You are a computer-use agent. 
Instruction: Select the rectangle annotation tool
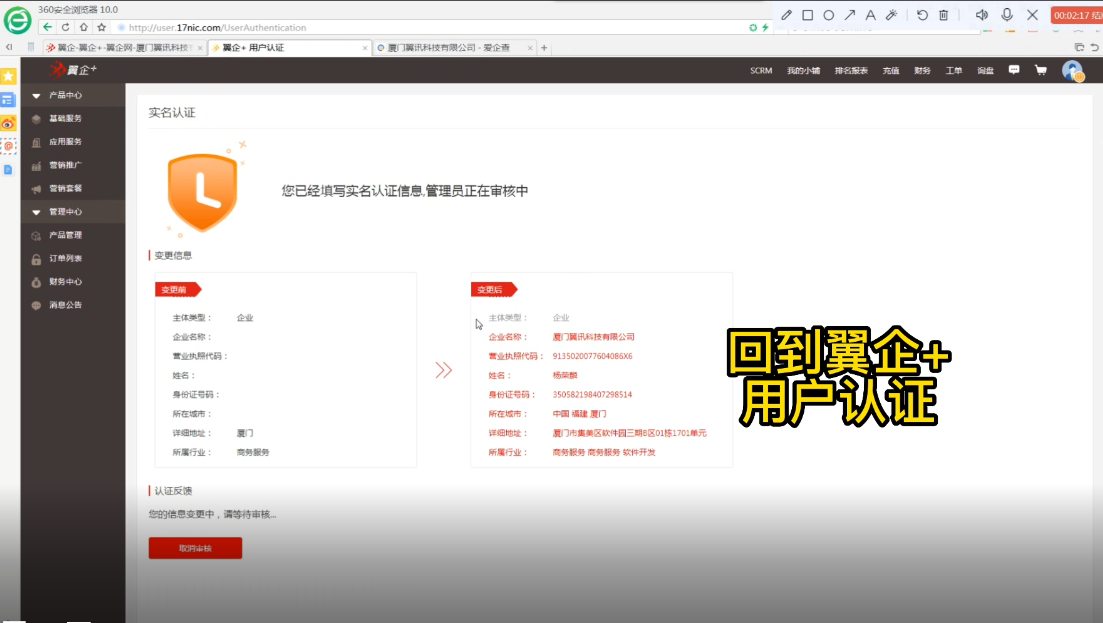tap(808, 15)
